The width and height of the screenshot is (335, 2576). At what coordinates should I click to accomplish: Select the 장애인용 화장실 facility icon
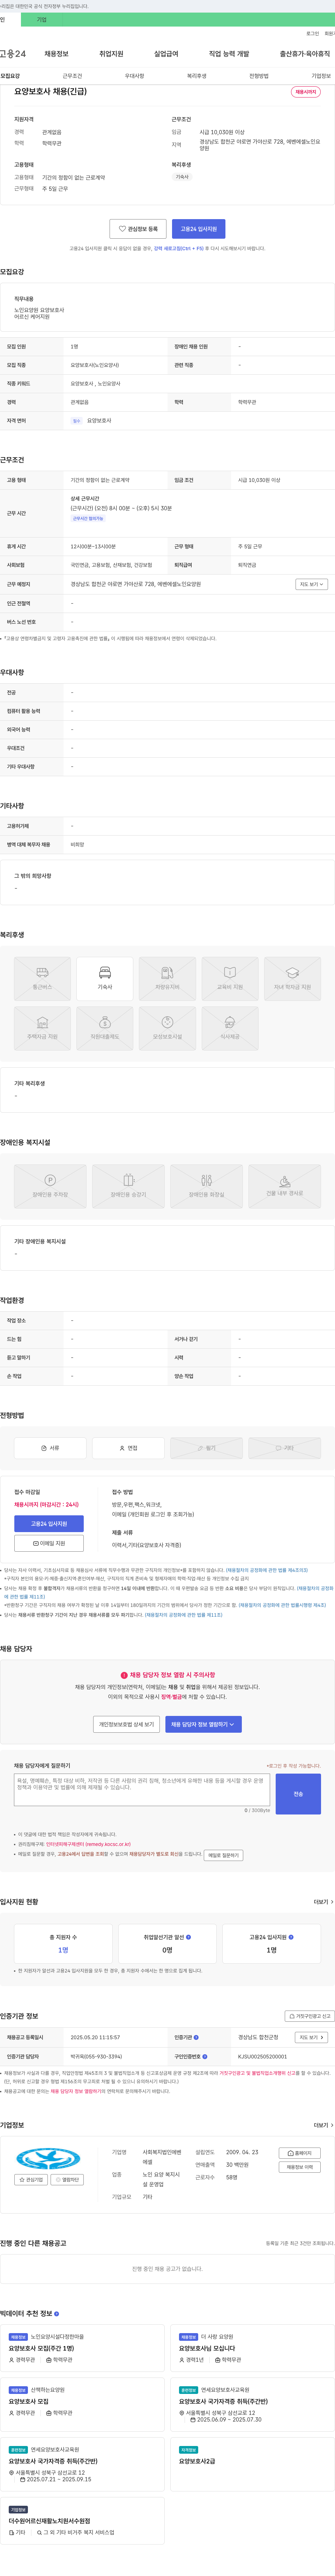point(206,1186)
